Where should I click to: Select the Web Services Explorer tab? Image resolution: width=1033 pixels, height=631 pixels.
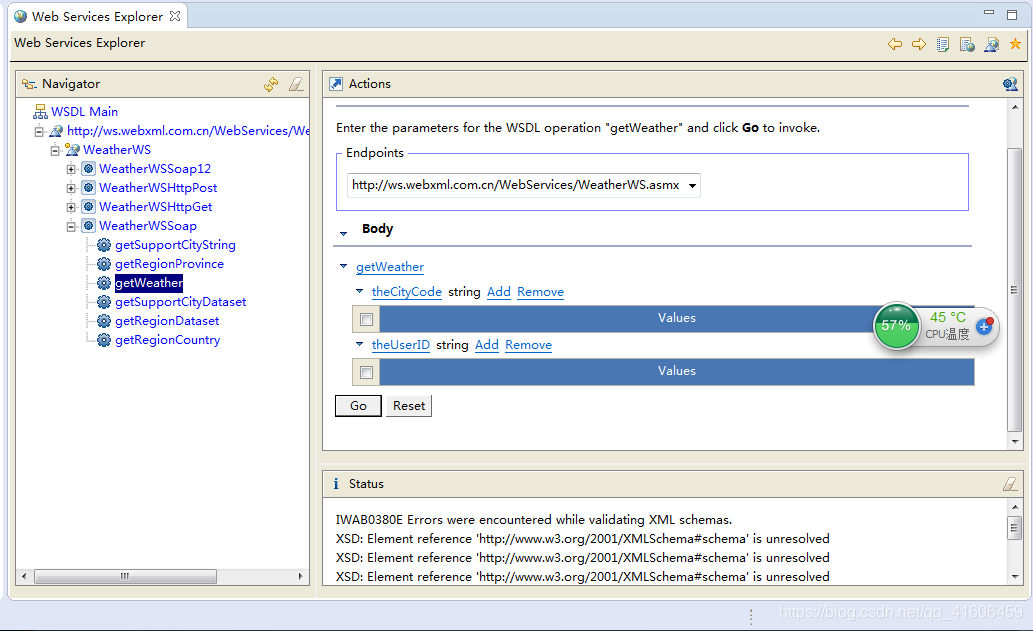pyautogui.click(x=97, y=16)
